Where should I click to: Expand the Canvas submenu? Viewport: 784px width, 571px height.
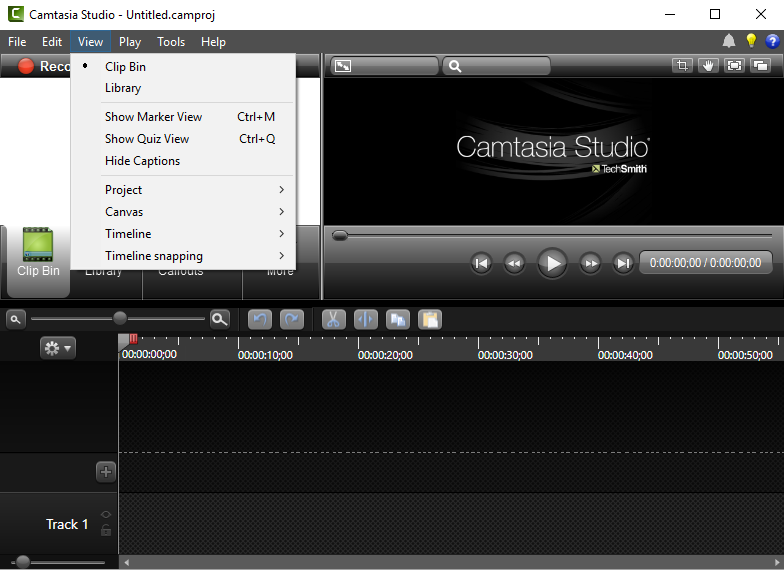pos(184,212)
